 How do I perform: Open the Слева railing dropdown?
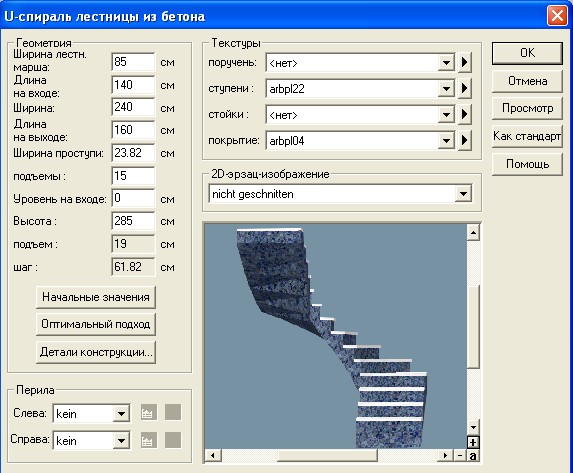(x=121, y=413)
